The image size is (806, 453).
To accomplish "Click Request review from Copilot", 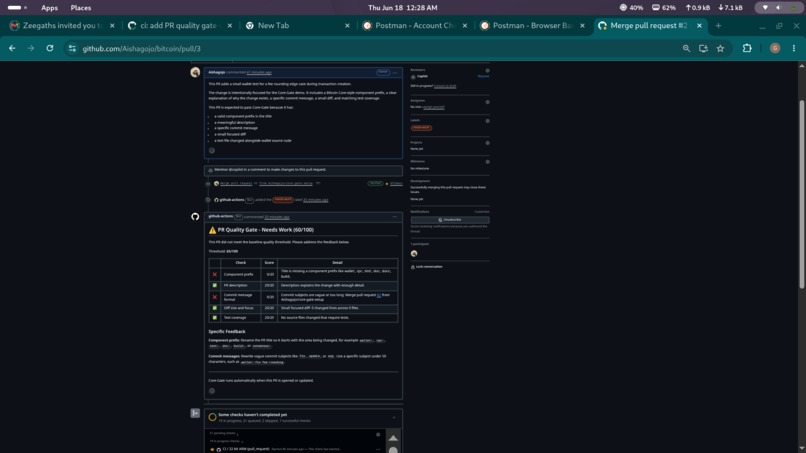I will click(483, 76).
